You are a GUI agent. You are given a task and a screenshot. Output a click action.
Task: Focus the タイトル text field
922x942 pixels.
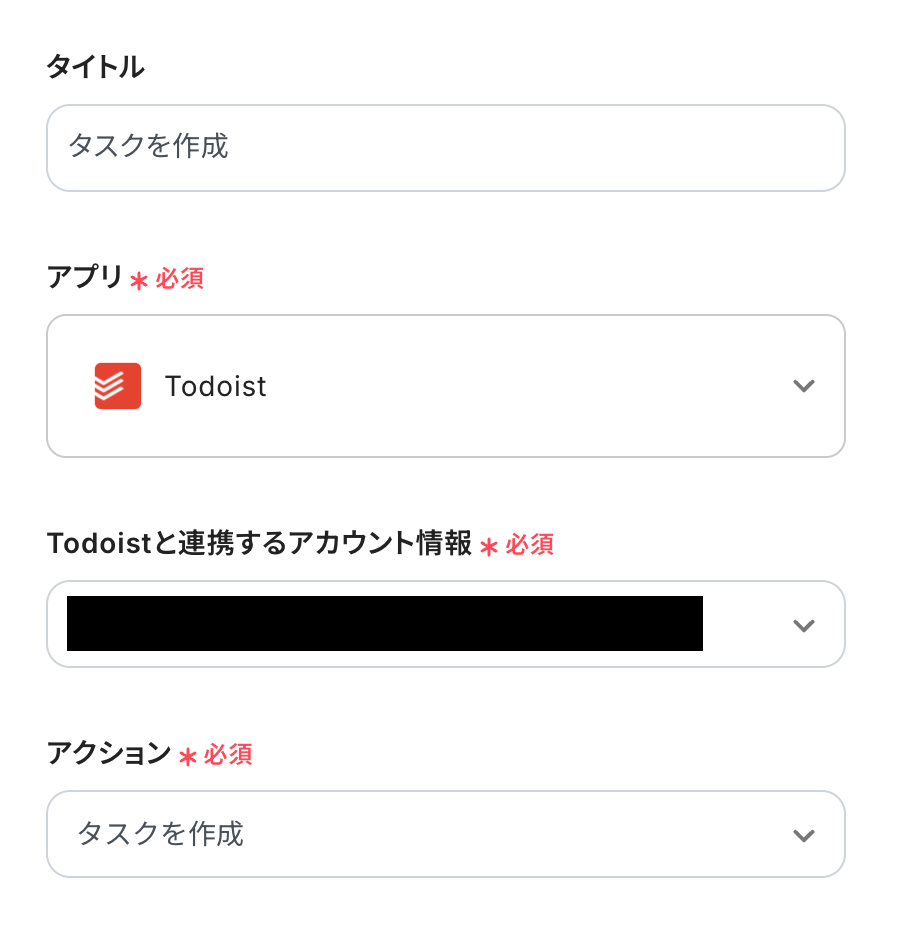coord(445,148)
